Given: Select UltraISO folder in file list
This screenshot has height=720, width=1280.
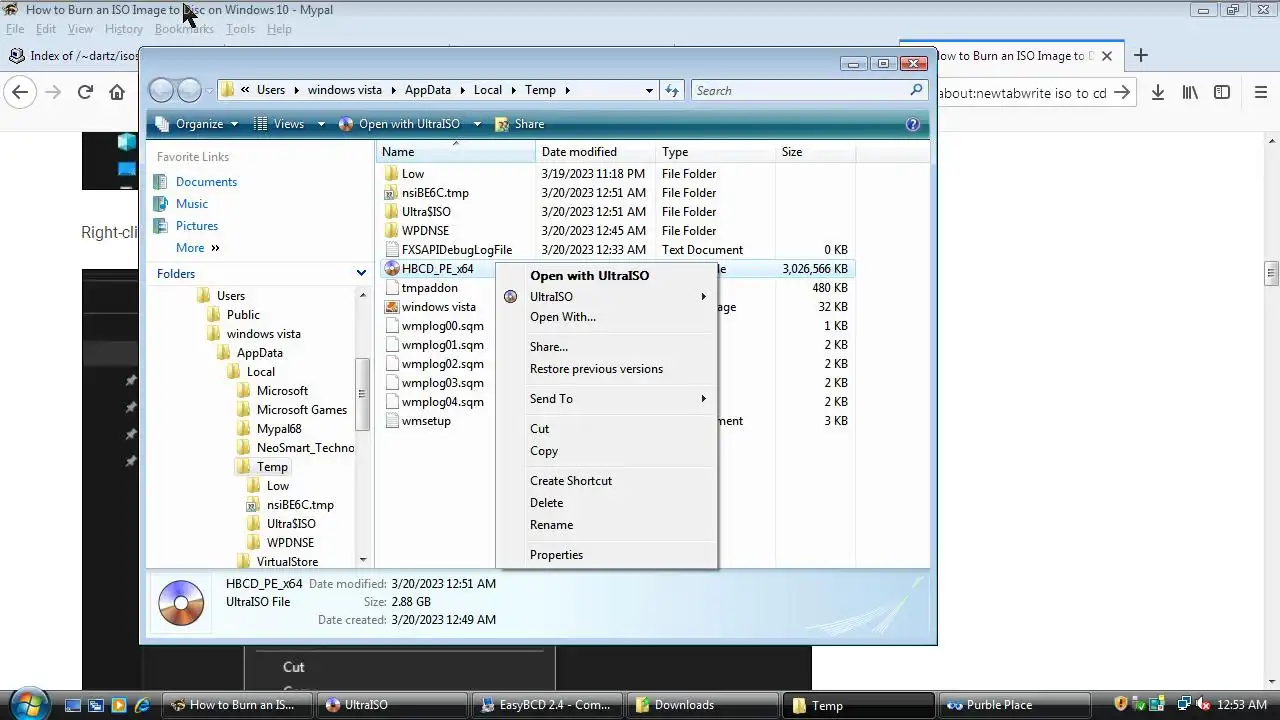Looking at the screenshot, I should click(x=426, y=212).
